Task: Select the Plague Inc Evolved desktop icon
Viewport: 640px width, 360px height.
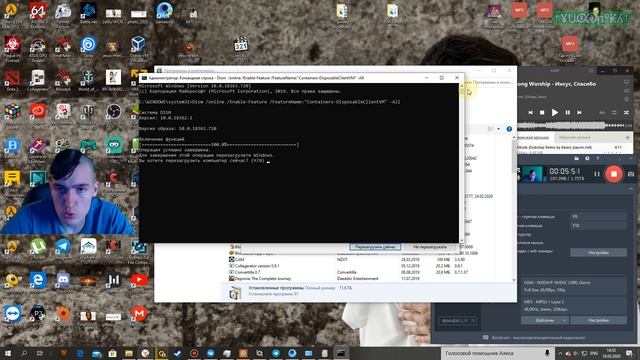Action: (x=12, y=47)
